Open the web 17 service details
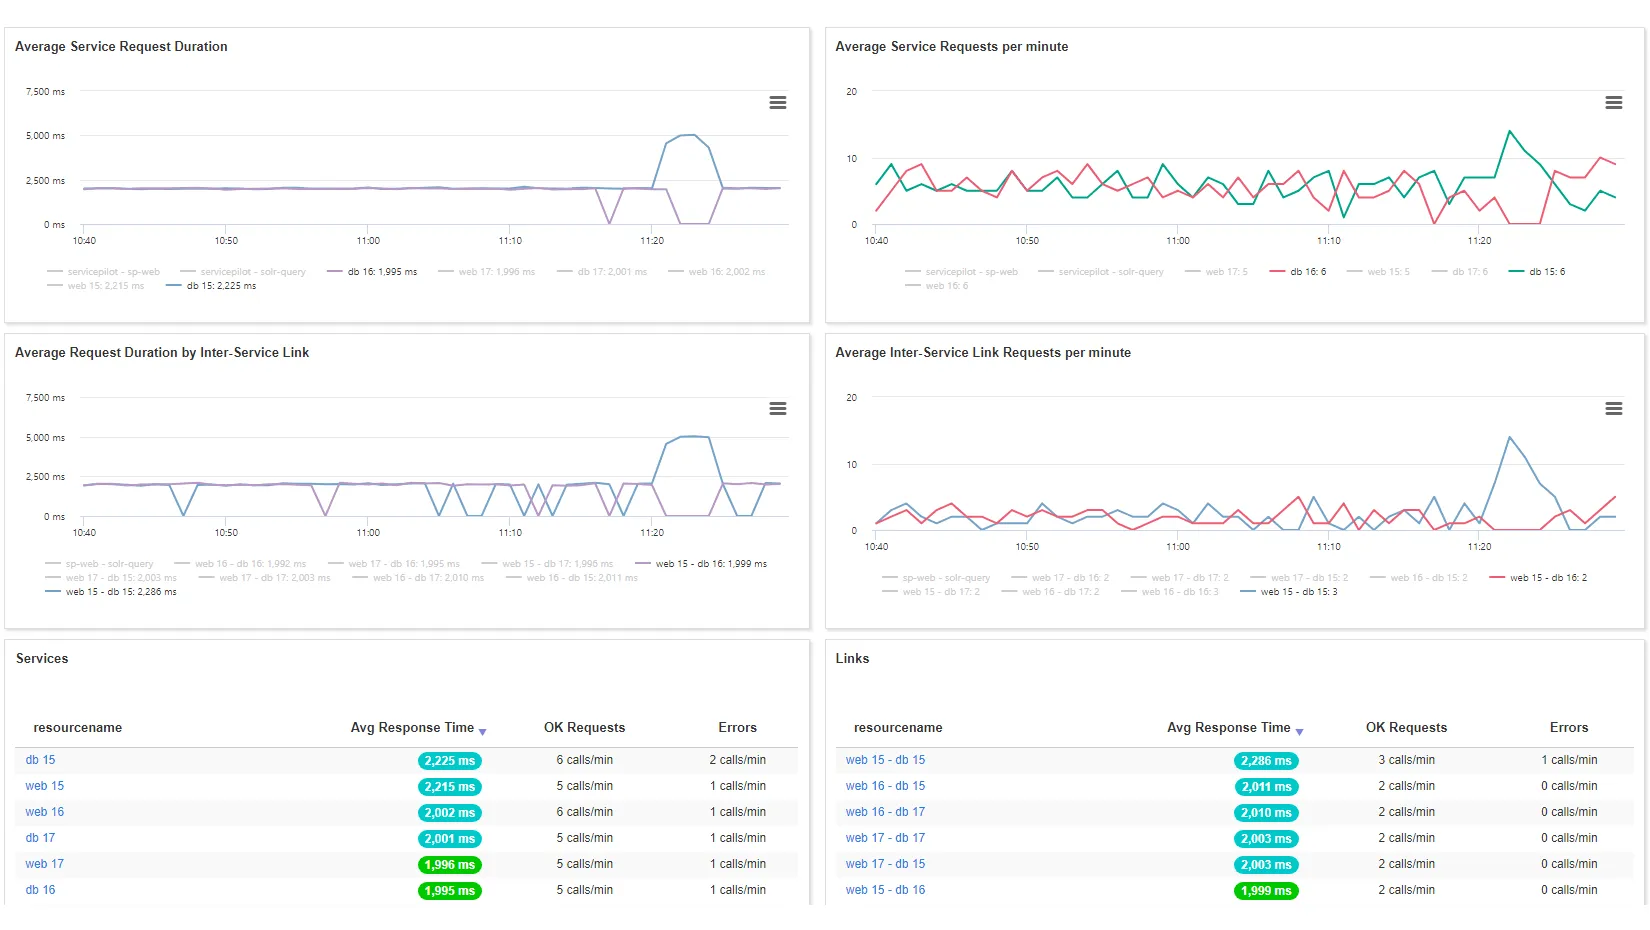 44,864
